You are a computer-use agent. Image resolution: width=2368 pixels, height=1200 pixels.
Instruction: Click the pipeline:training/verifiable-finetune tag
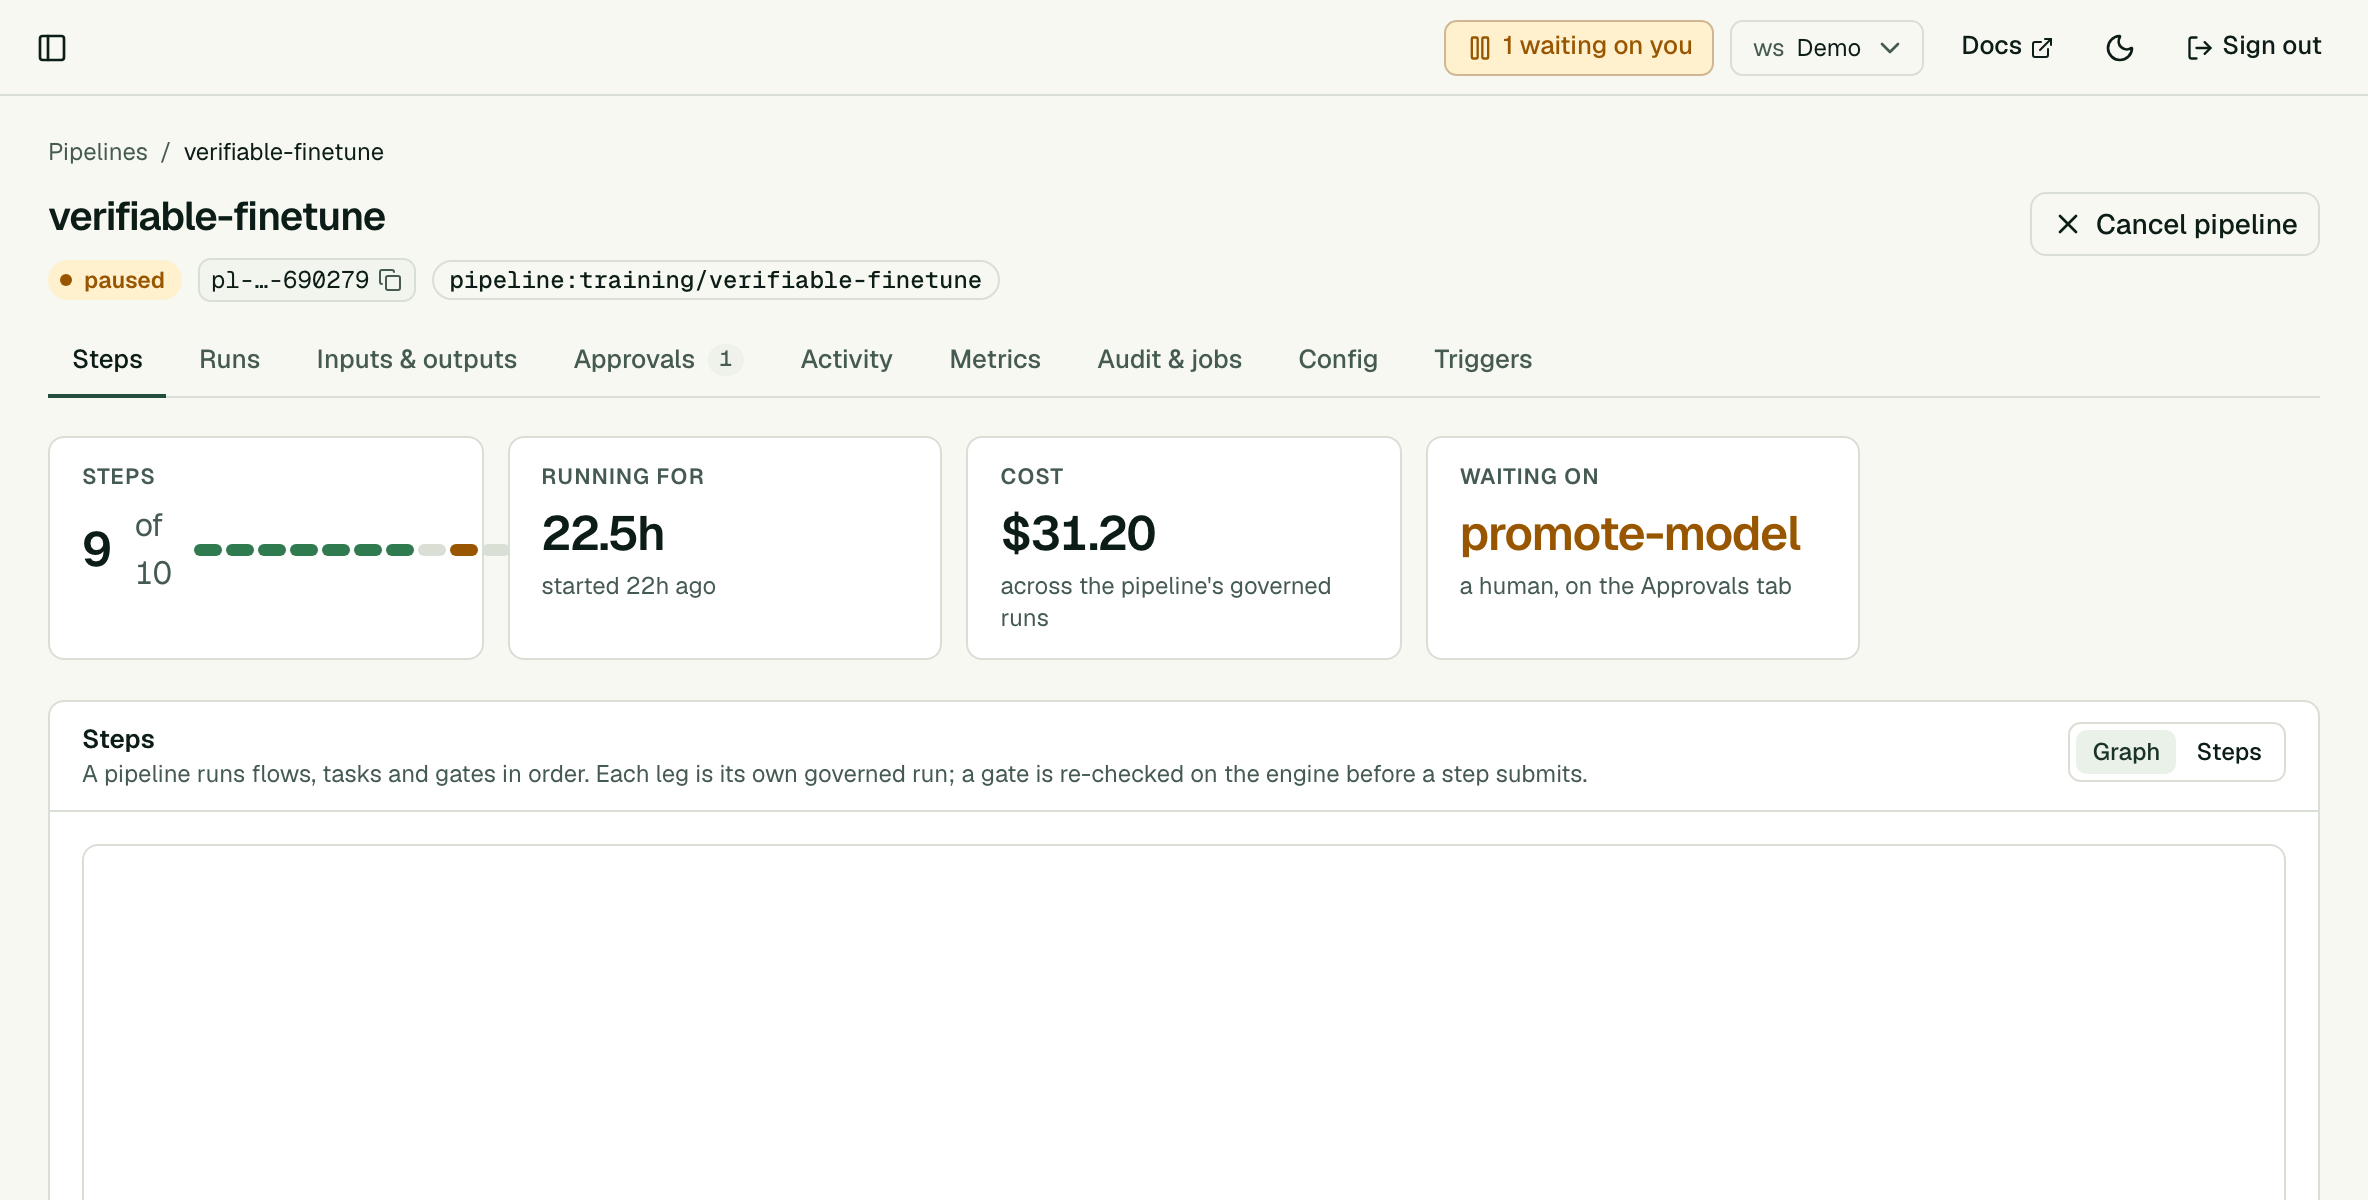click(x=715, y=280)
